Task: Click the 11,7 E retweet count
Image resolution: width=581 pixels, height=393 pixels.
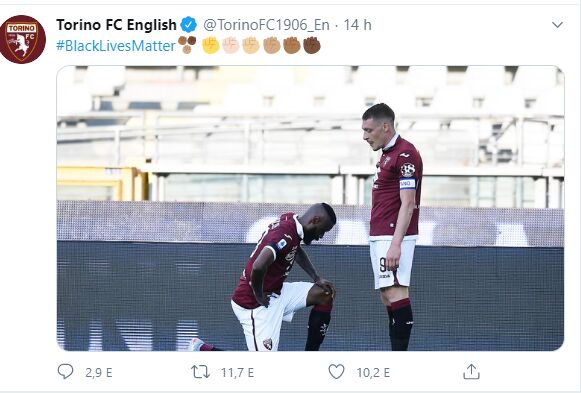Action: 238,372
